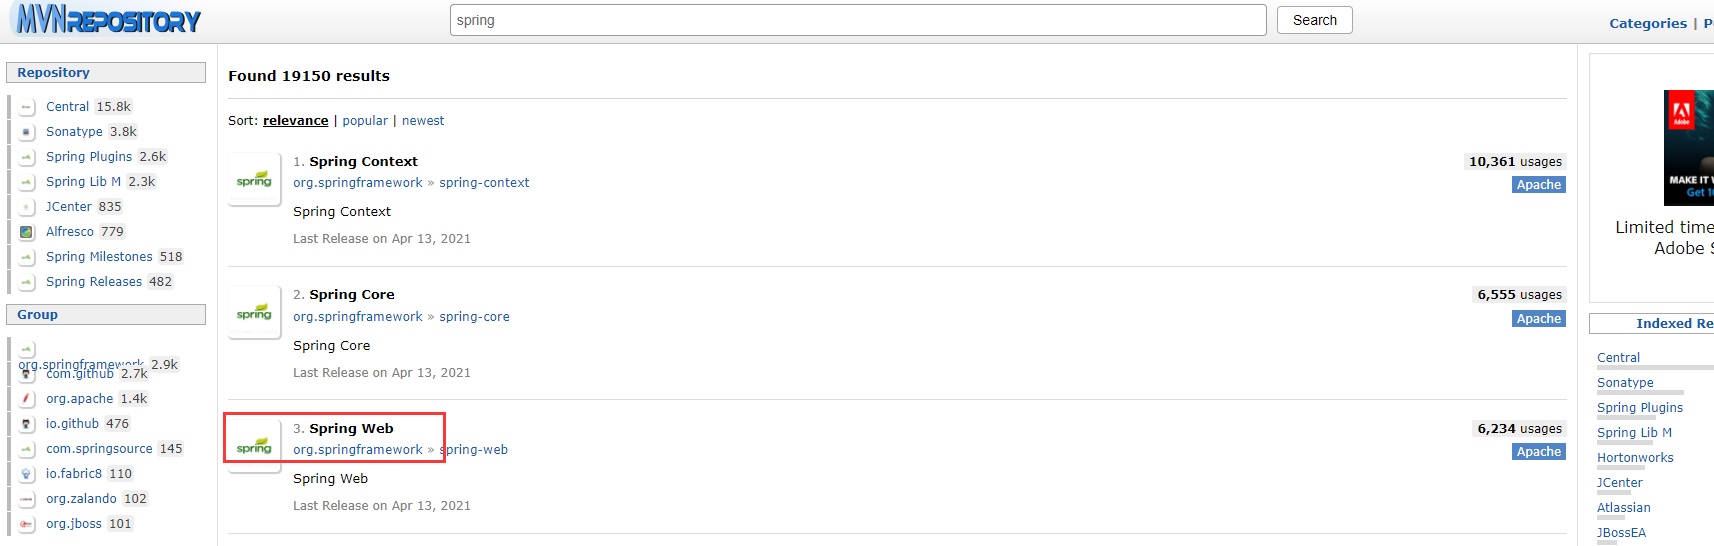Click the org.apache group feather icon
1714x546 pixels.
click(27, 399)
